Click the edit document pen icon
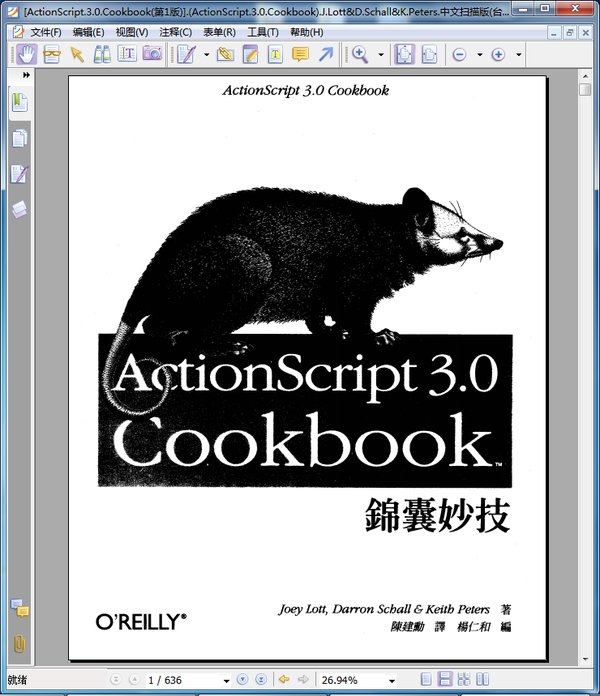Image resolution: width=600 pixels, height=696 pixels. (186, 55)
